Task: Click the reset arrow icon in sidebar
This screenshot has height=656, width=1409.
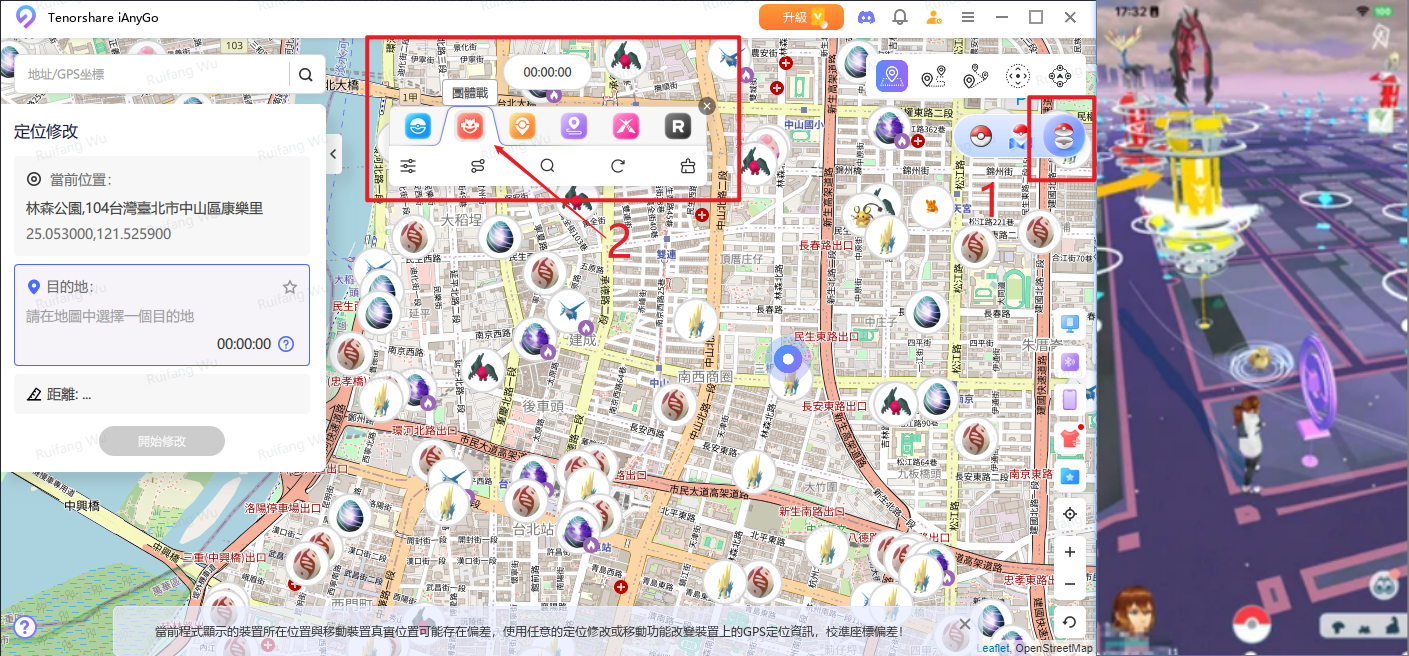Action: pos(1070,622)
